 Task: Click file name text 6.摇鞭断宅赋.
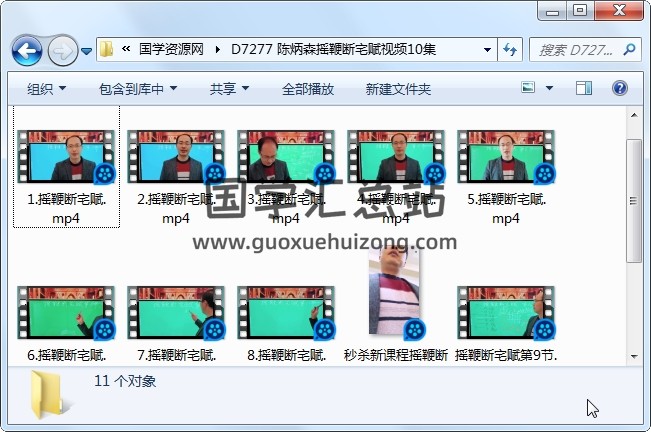tap(66, 355)
